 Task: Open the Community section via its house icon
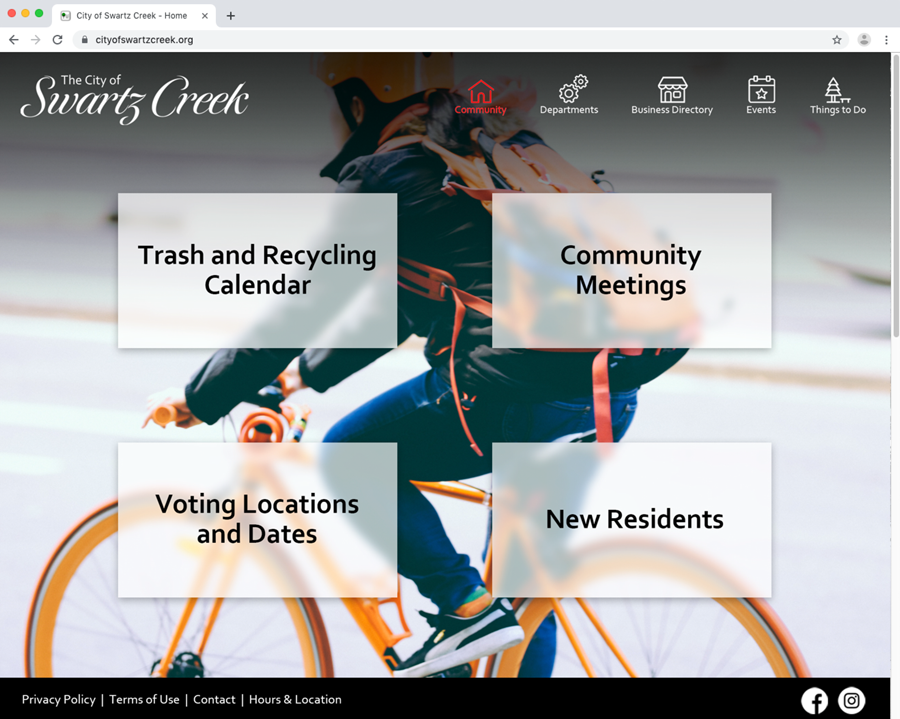click(x=480, y=87)
